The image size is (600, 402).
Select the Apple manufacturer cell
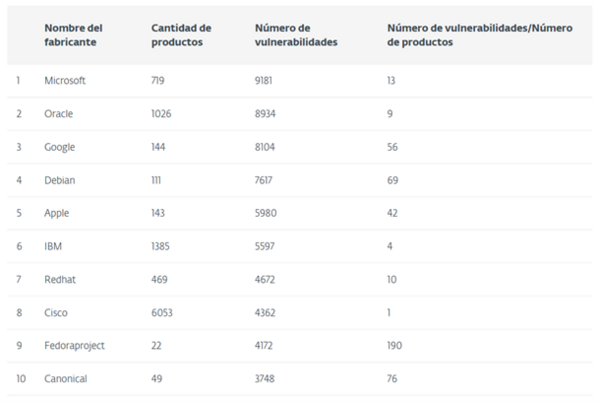57,213
